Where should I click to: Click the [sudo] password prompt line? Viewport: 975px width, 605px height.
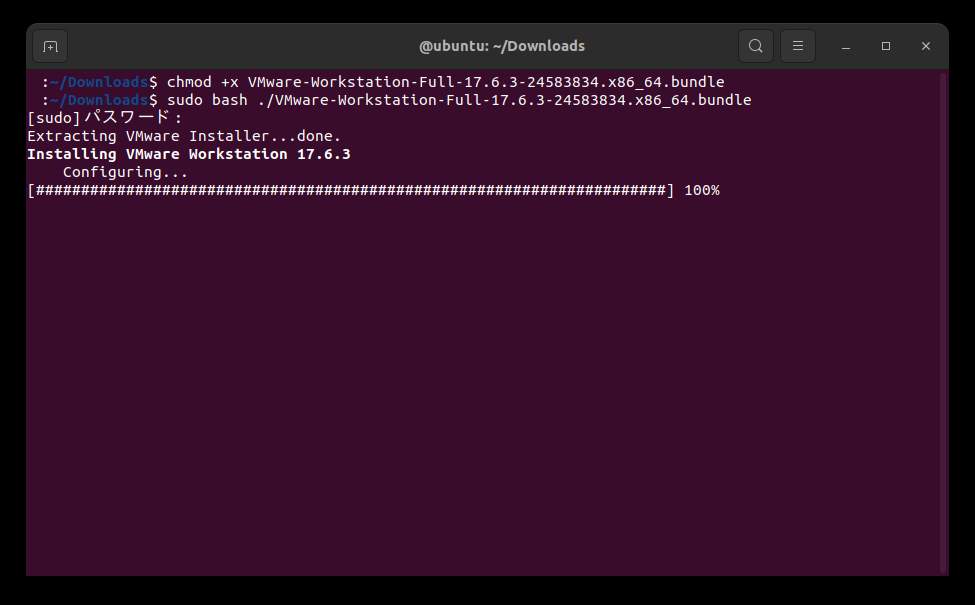click(x=104, y=118)
